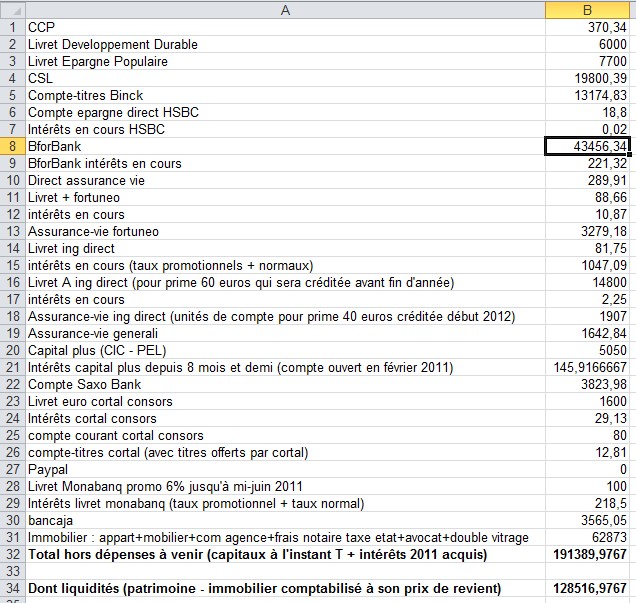The image size is (636, 603).
Task: Select the Livret A ing direct cell
Action: [285, 283]
